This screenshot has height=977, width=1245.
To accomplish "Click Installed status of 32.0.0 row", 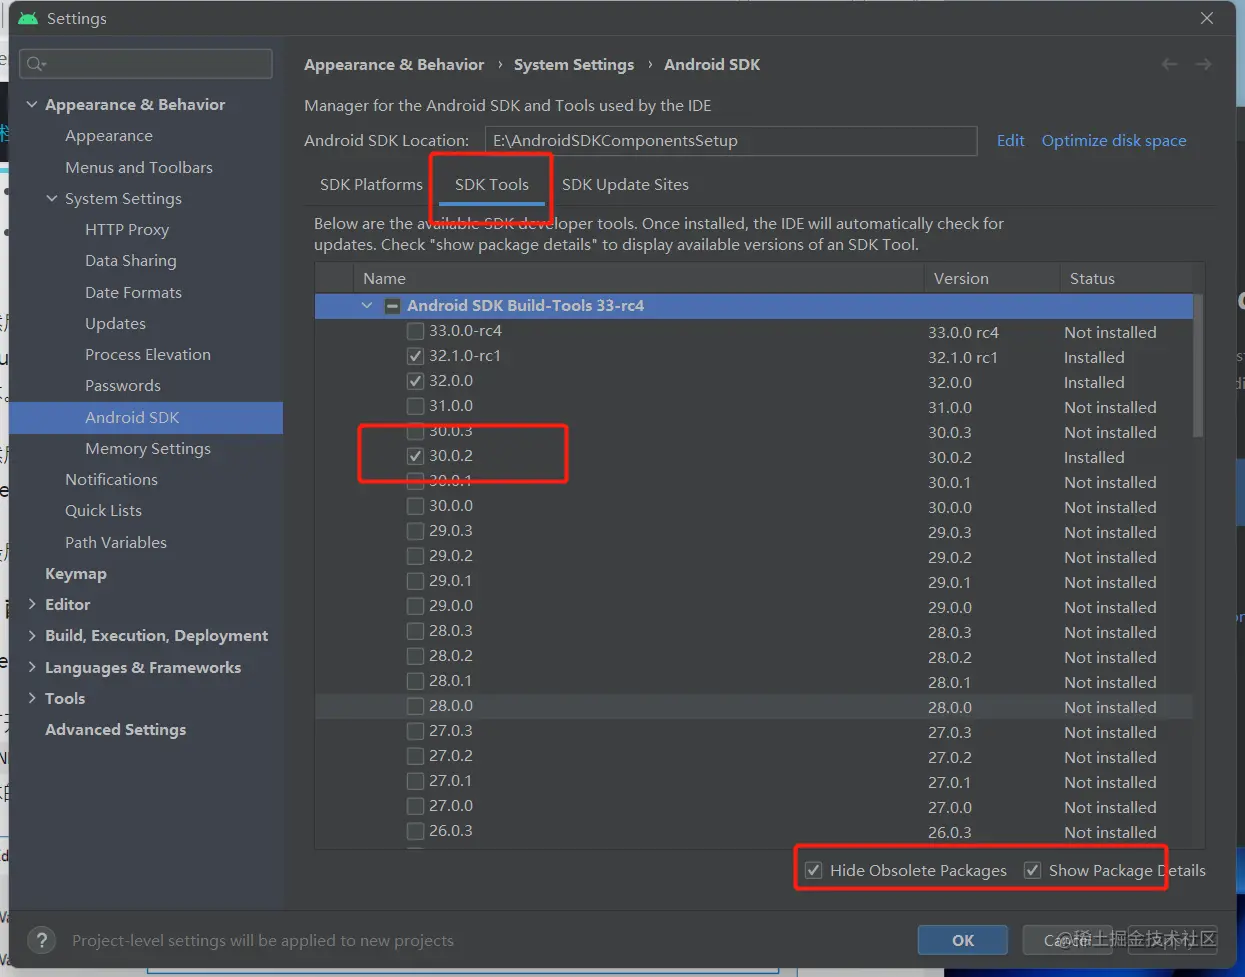I will [x=1094, y=382].
